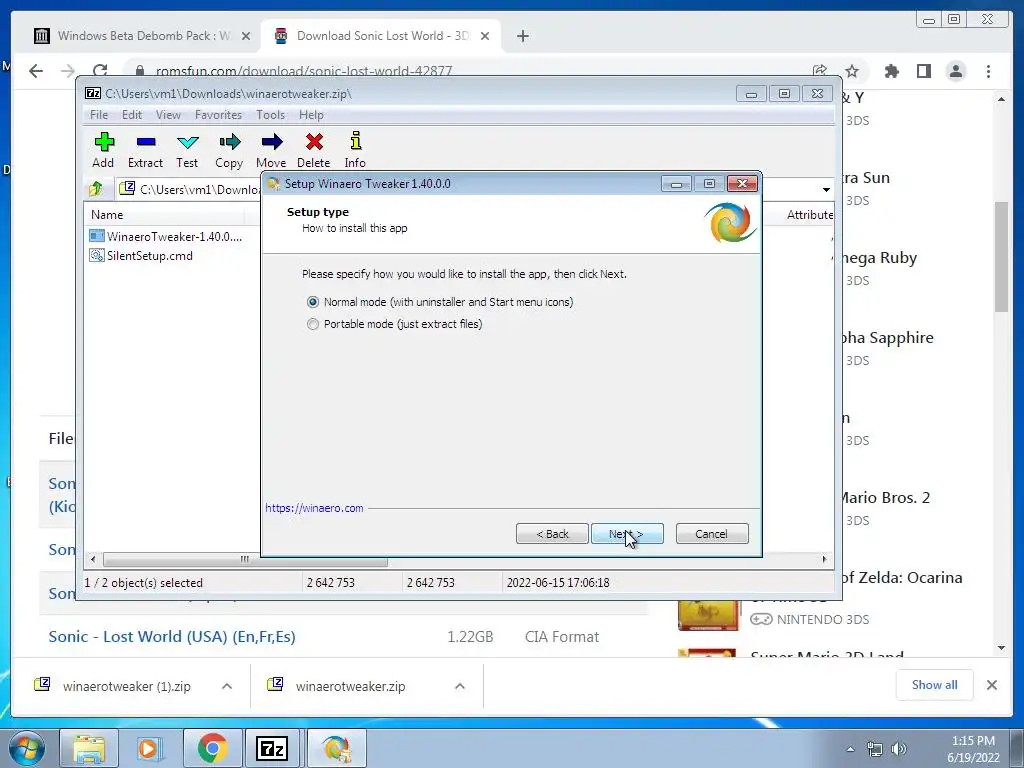Open Chrome side panel icon

(x=923, y=71)
